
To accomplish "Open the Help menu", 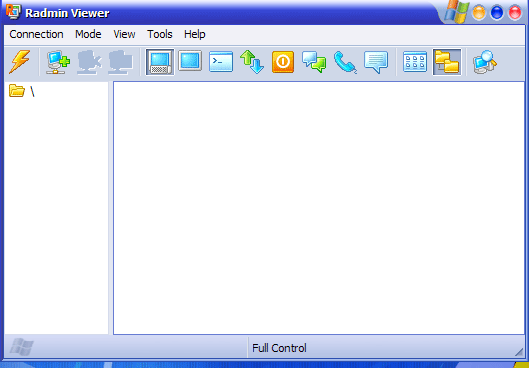I will [195, 34].
